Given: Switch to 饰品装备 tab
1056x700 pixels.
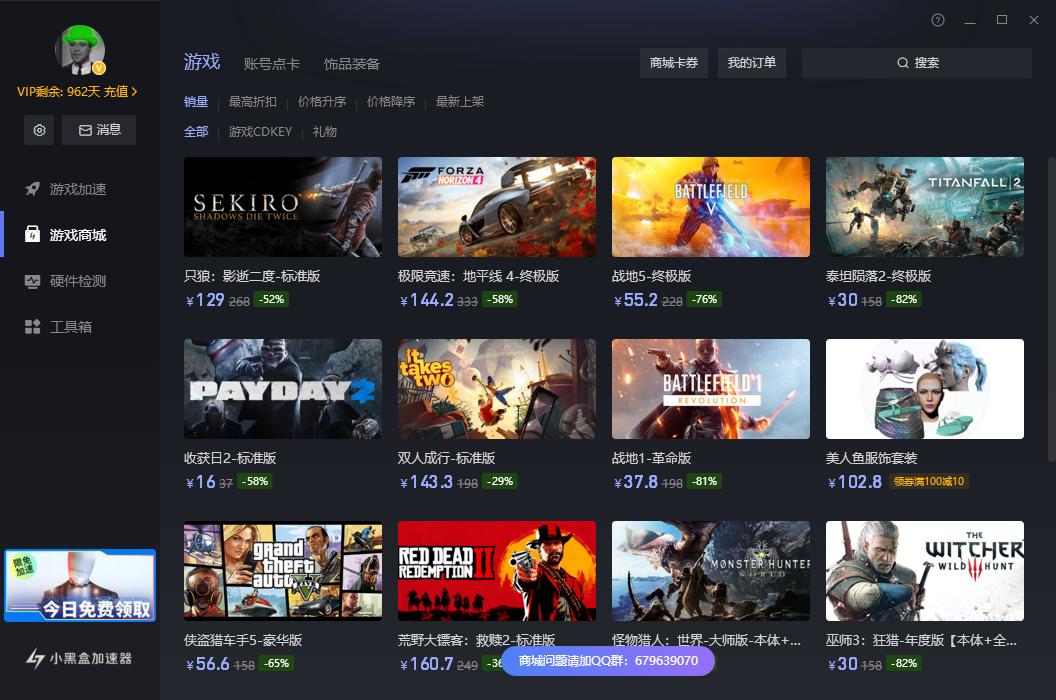Looking at the screenshot, I should (352, 64).
